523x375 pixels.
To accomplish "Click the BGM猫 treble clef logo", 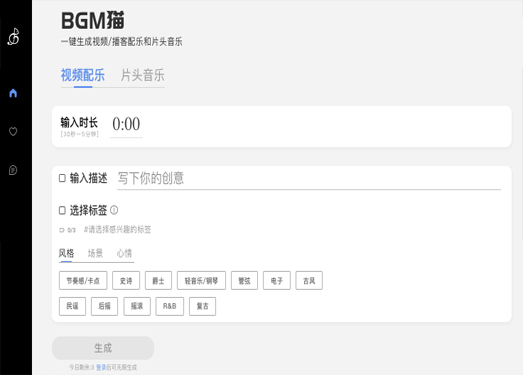I will (x=13, y=36).
